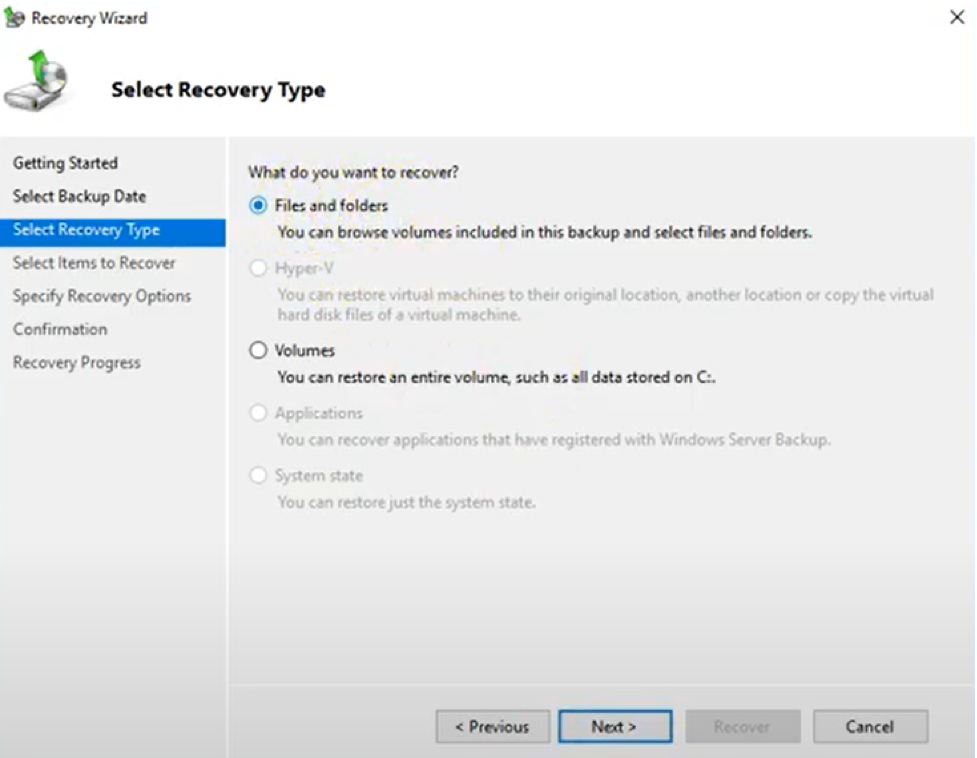
Task: Close the Recovery Wizard window
Action: (x=956, y=18)
